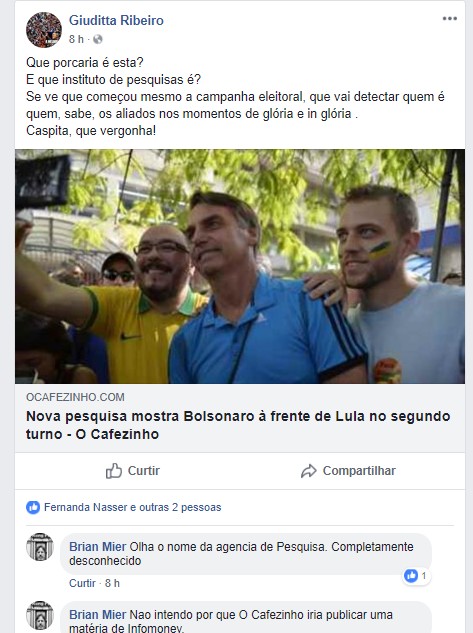Click the OCAFEZINHO.COM source label
Screen dimensions: 473x633
point(75,397)
